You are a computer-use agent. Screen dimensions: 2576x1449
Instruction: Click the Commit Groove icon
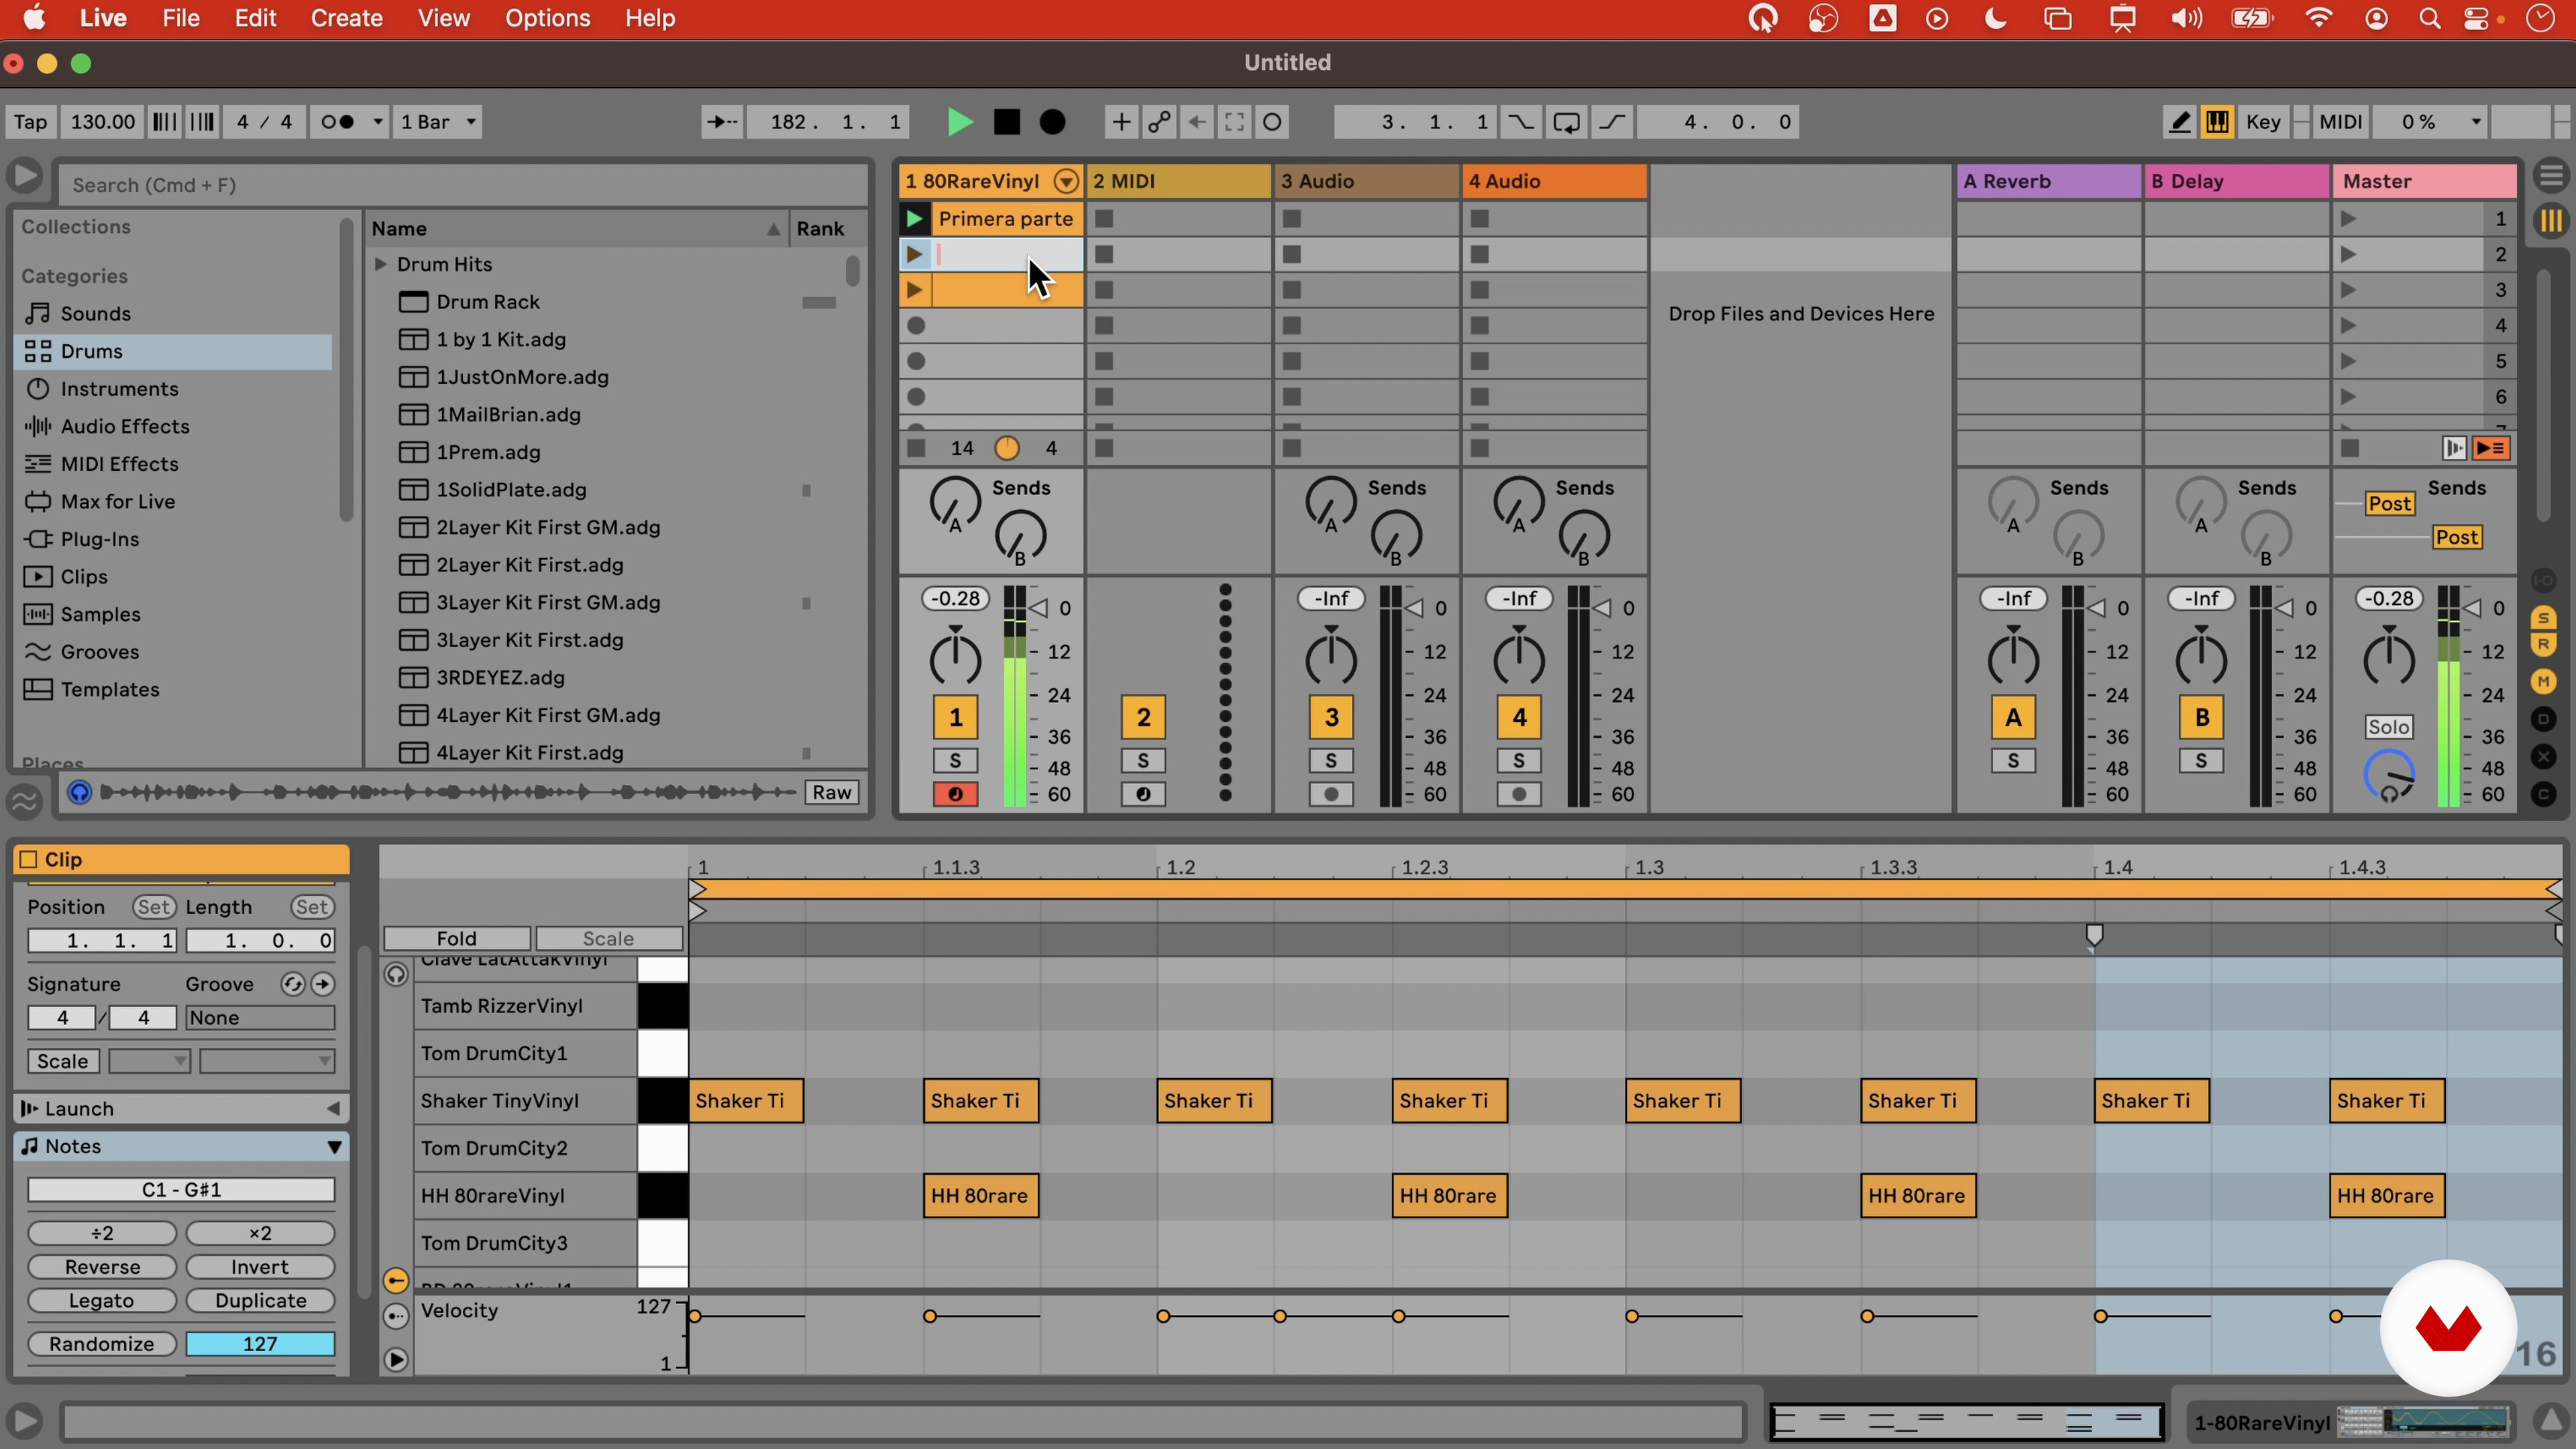[x=322, y=984]
